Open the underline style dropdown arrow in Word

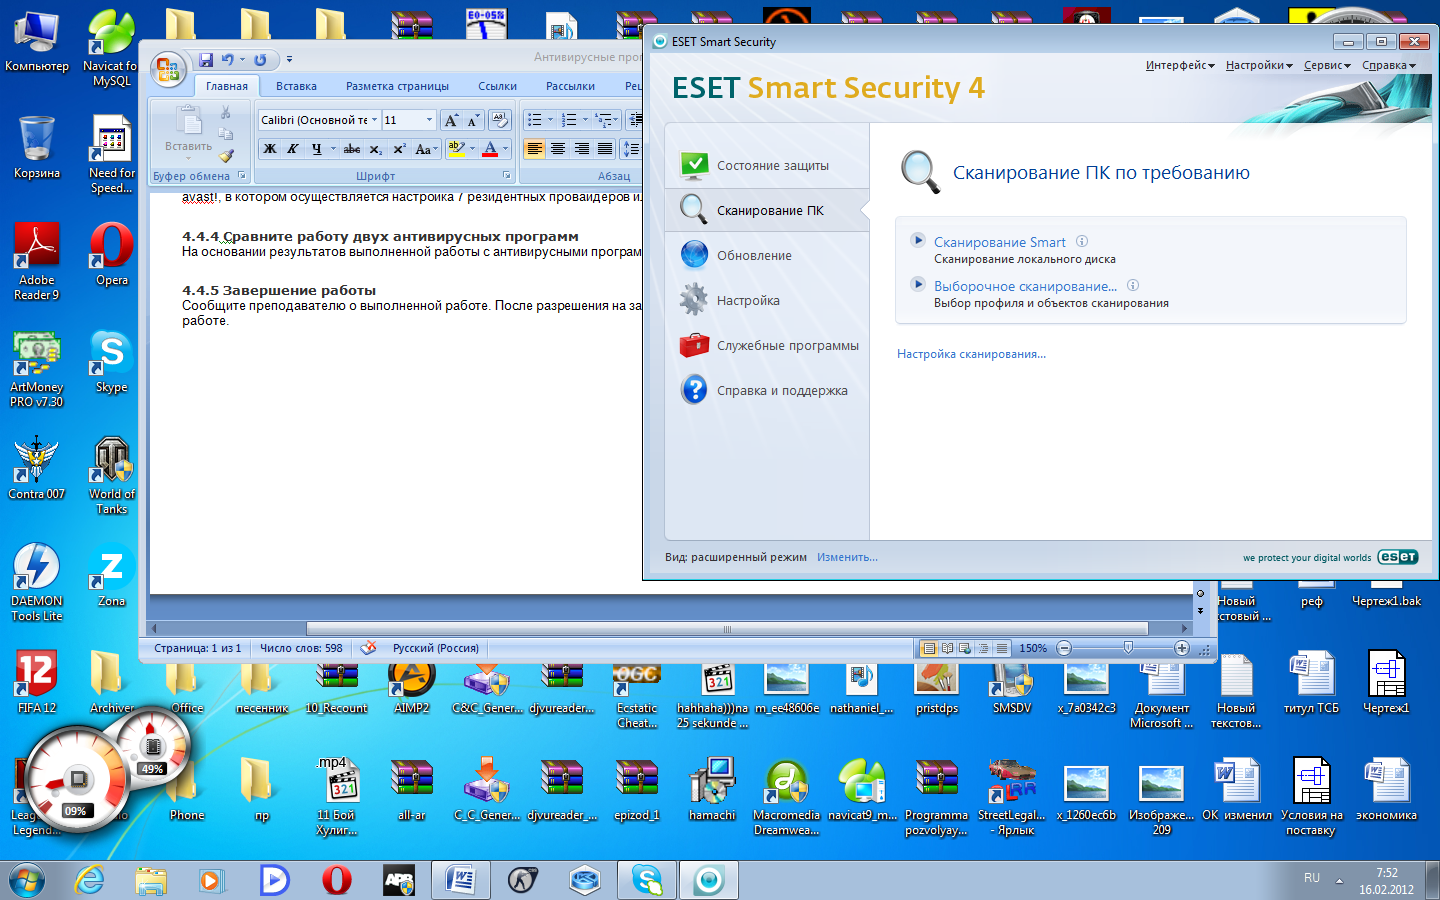[x=333, y=149]
